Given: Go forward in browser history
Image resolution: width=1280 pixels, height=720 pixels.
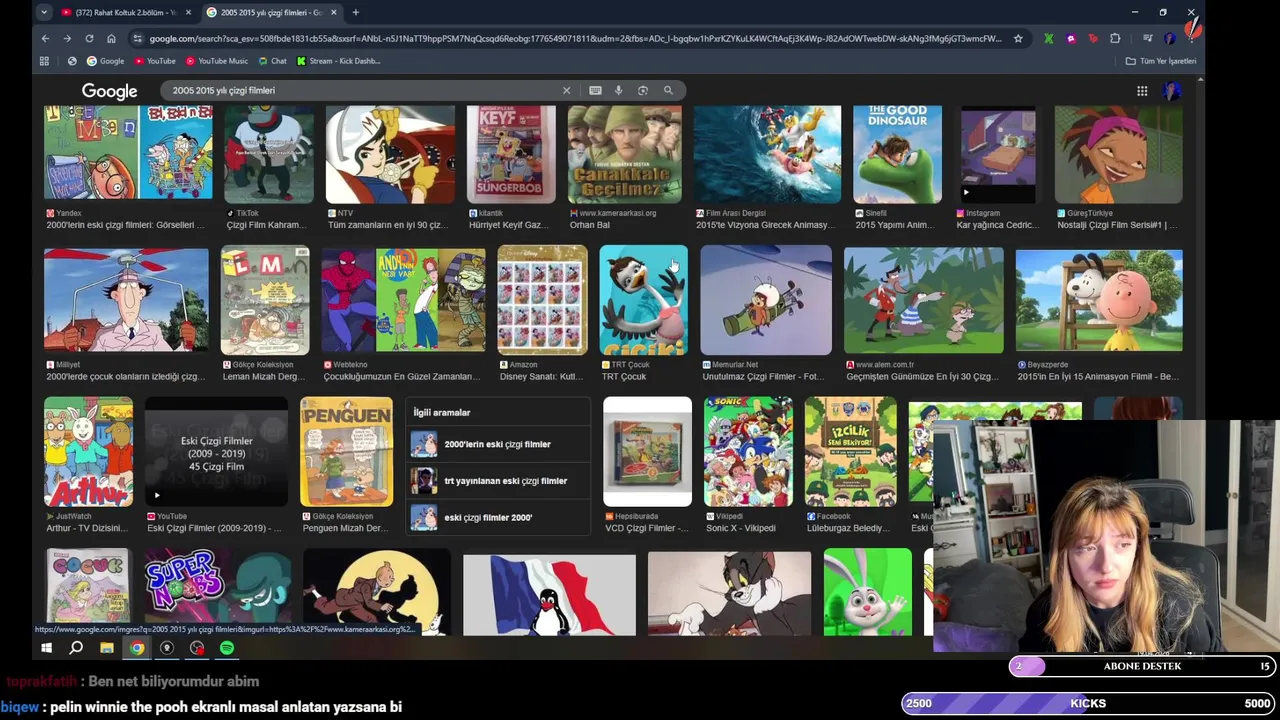Looking at the screenshot, I should tap(67, 38).
